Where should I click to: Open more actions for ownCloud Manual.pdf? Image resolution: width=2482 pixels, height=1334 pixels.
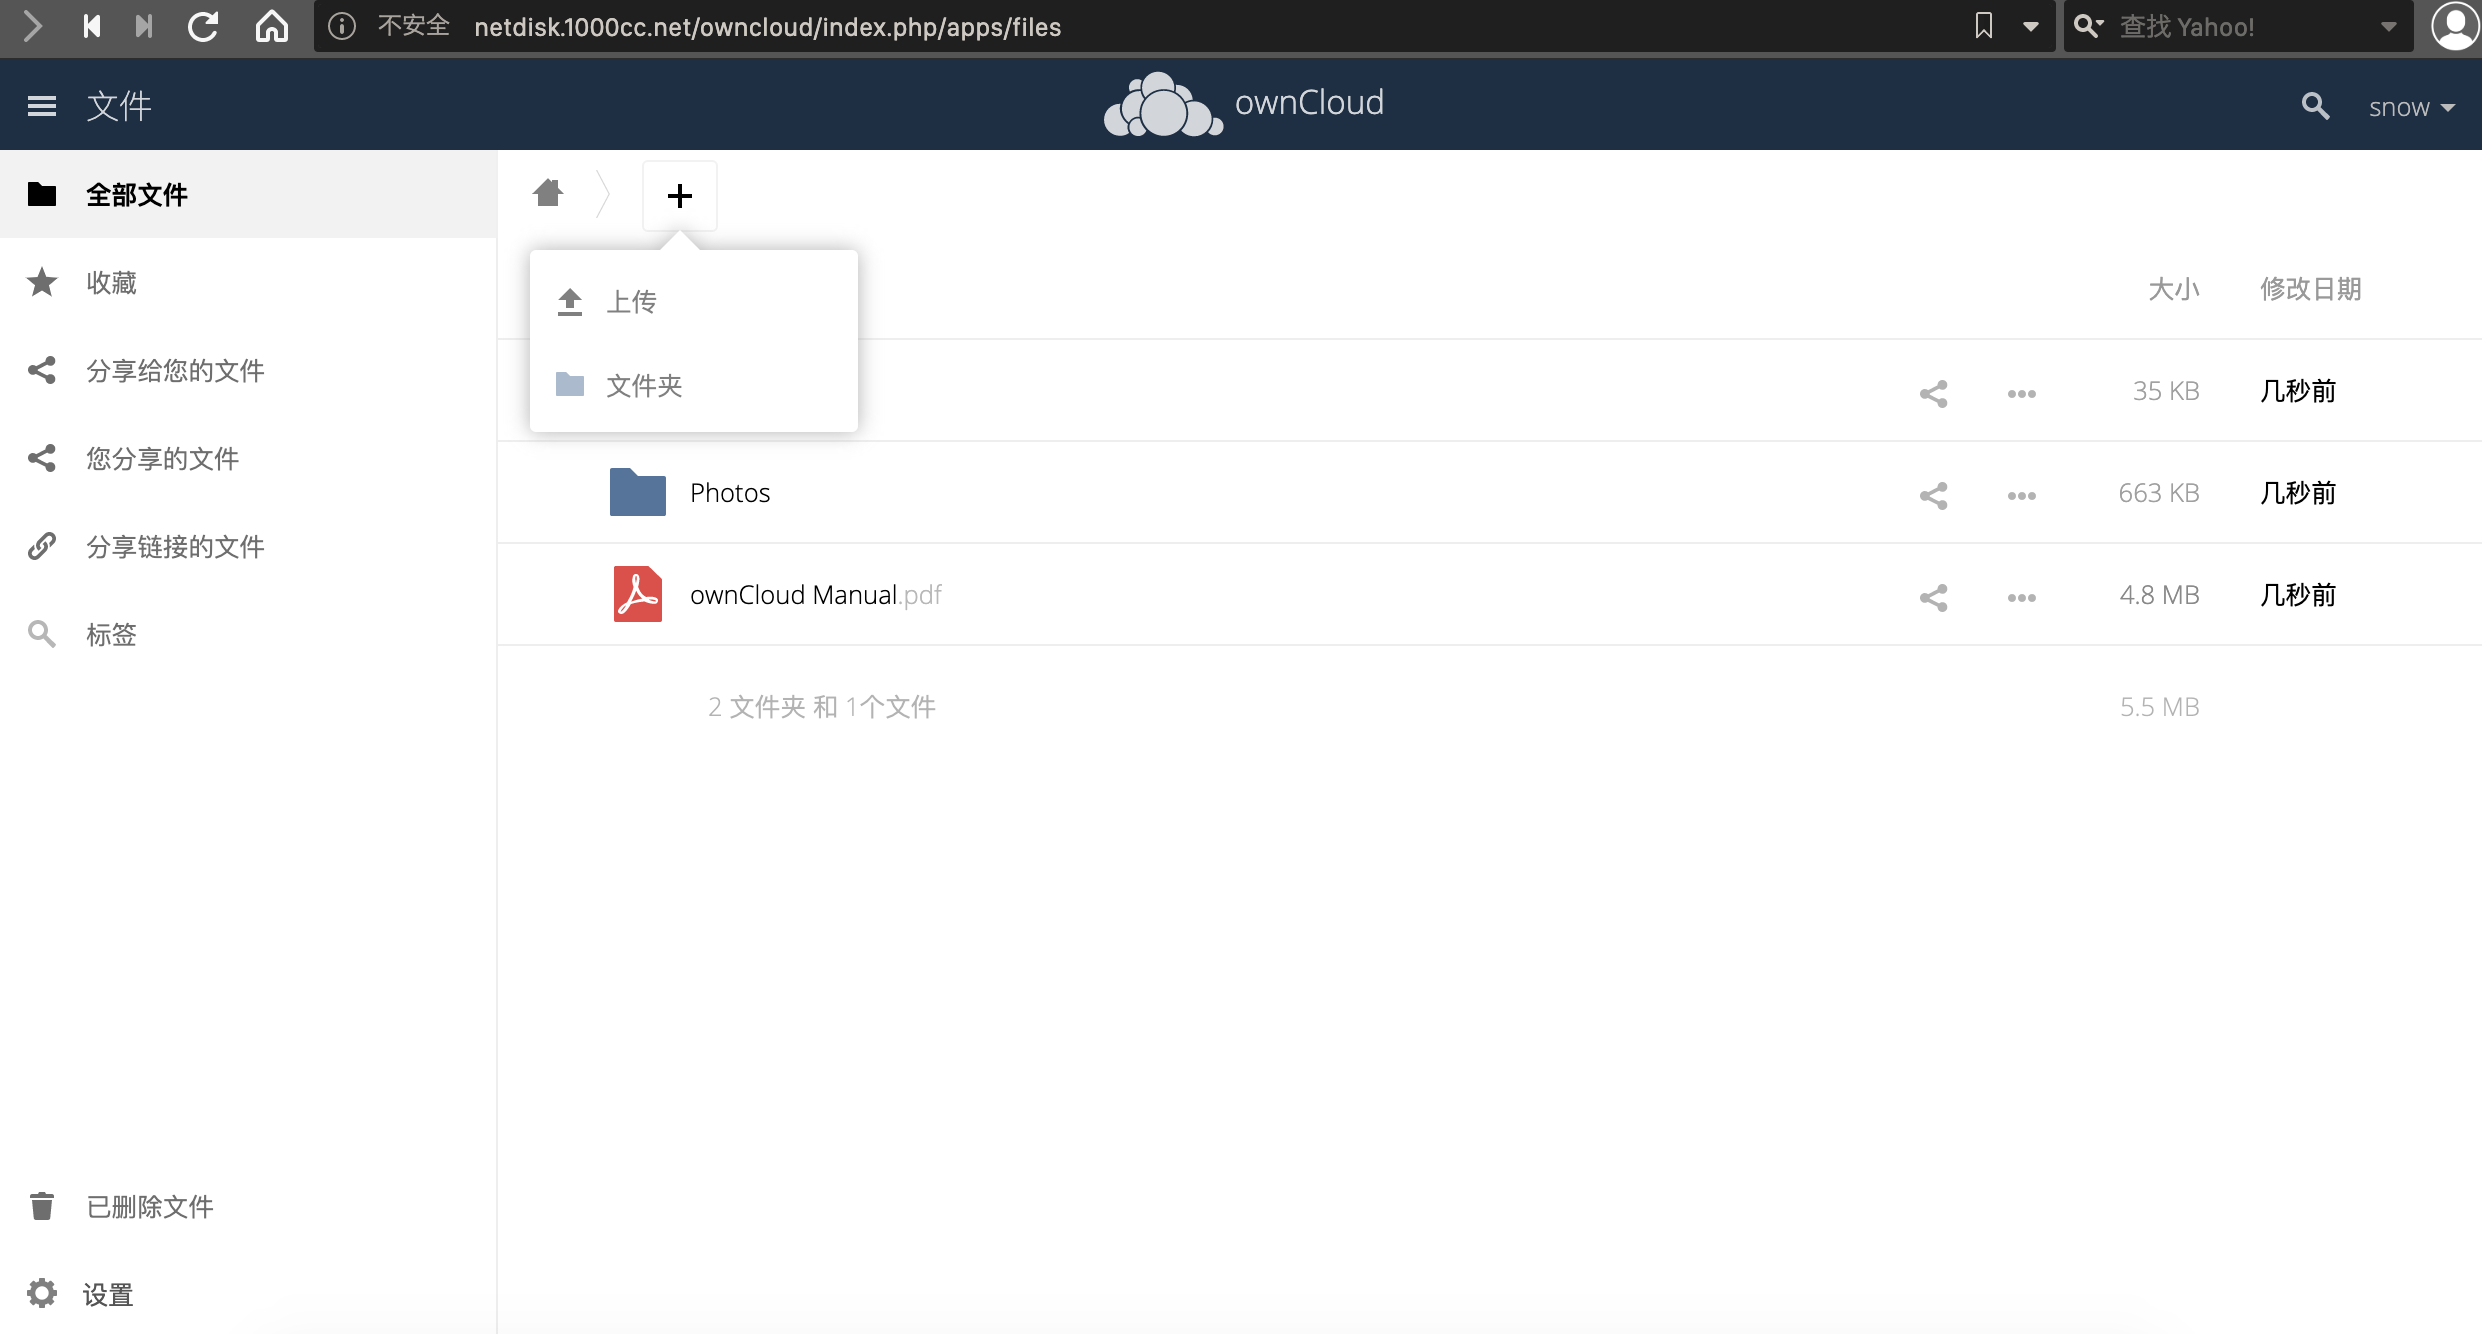click(2022, 598)
